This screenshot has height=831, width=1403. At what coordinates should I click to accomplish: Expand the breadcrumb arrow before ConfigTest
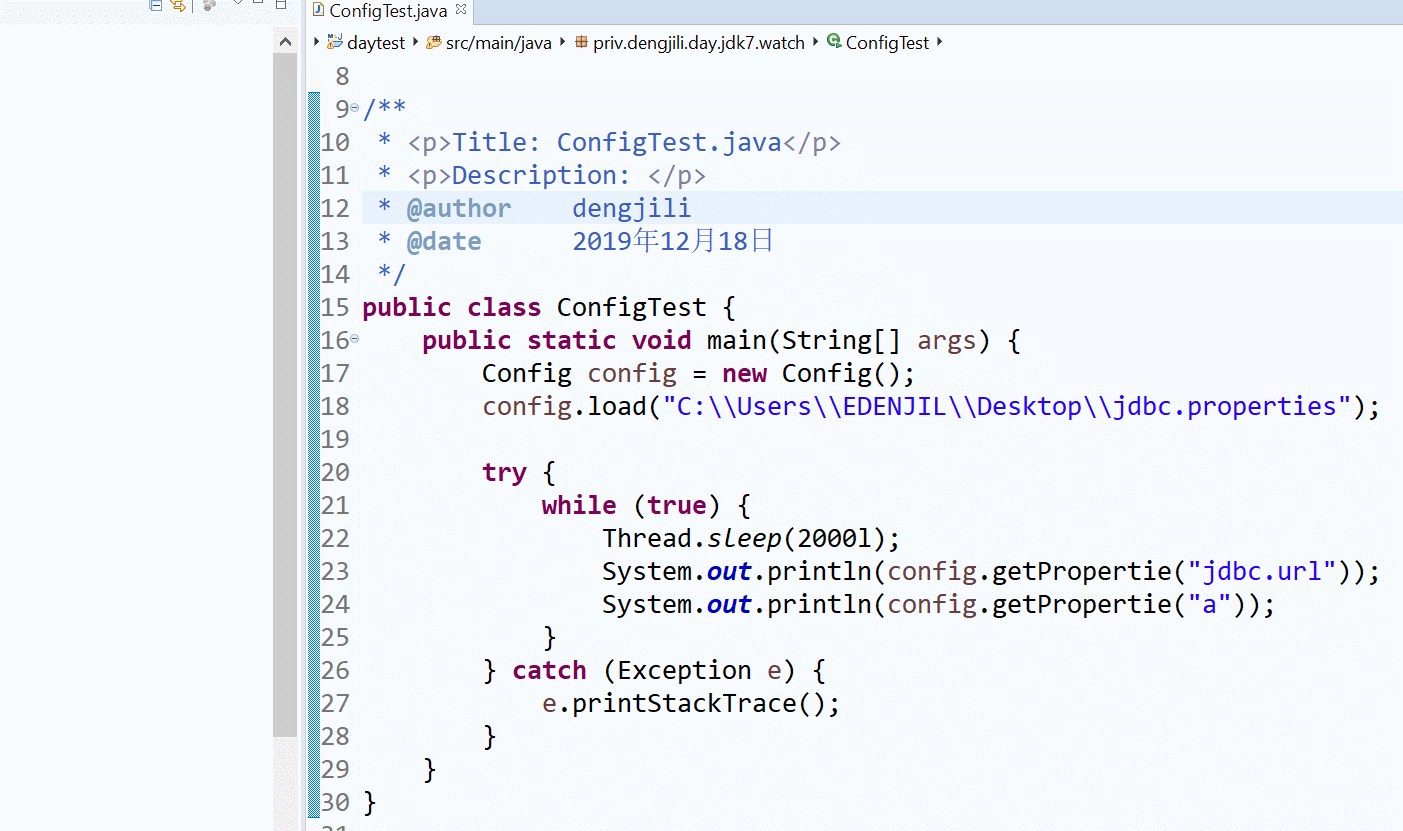point(816,43)
